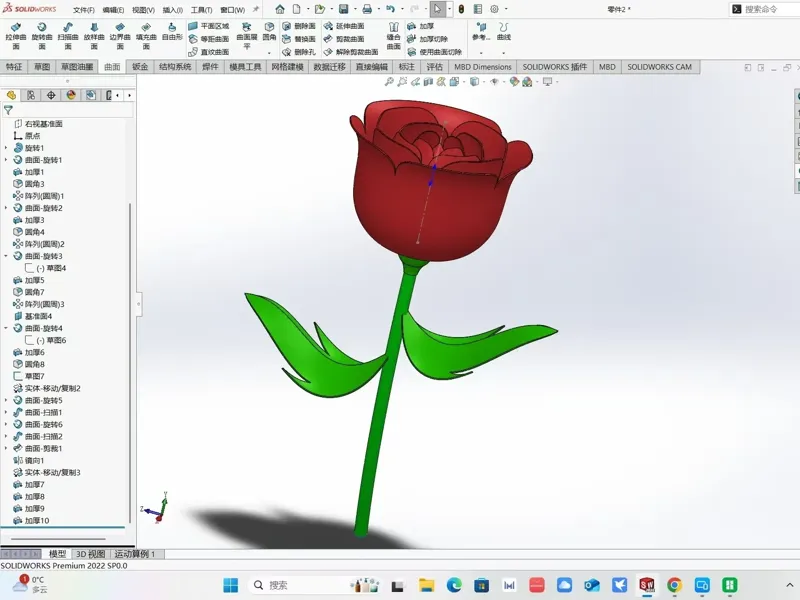This screenshot has width=800, height=600.
Task: Open the 视图(V) menu
Action: [x=143, y=10]
